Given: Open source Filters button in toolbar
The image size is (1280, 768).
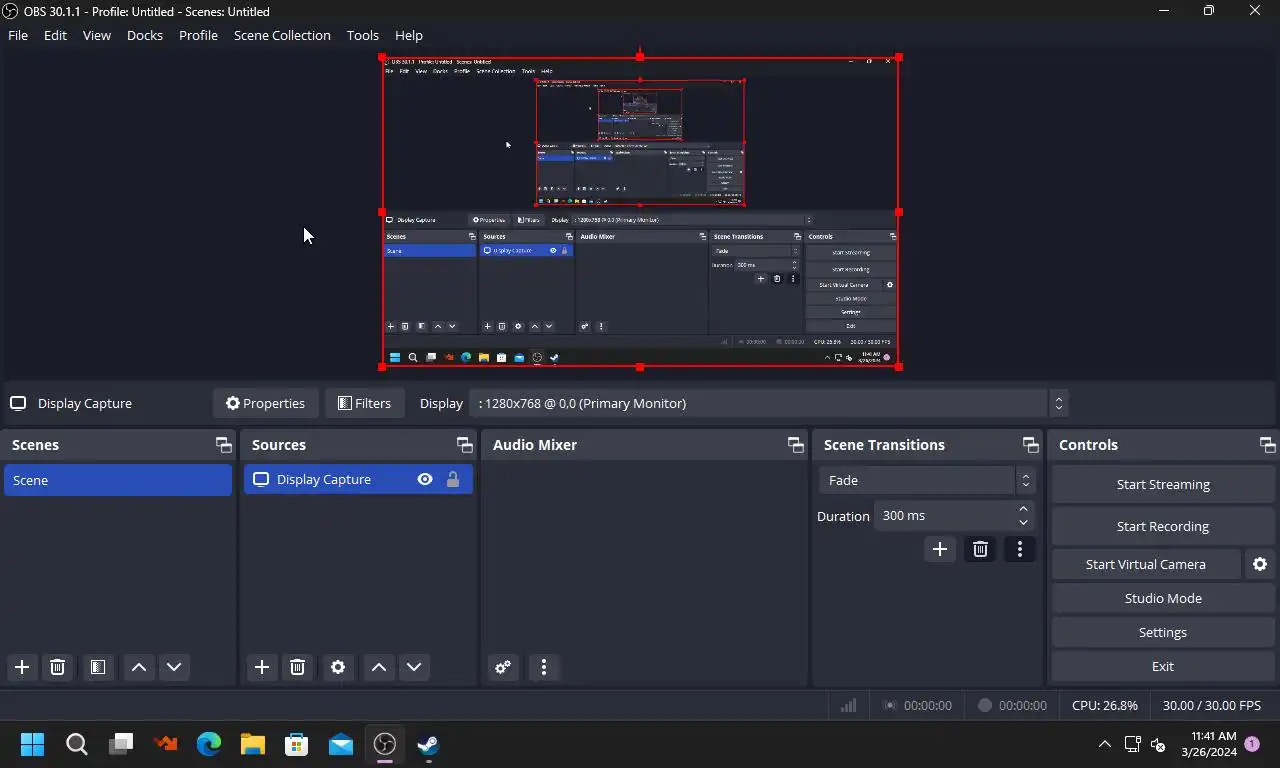Looking at the screenshot, I should (364, 403).
